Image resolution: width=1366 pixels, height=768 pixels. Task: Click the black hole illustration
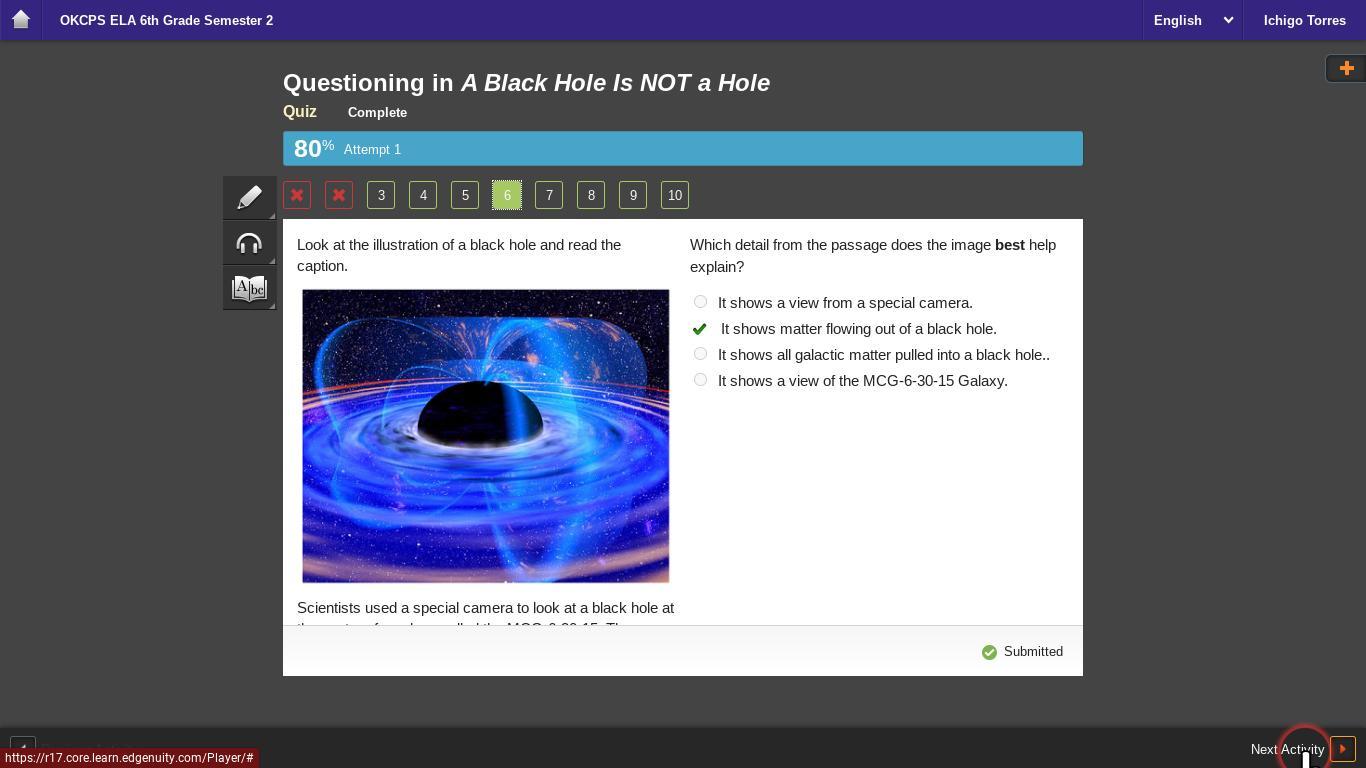[x=486, y=436]
